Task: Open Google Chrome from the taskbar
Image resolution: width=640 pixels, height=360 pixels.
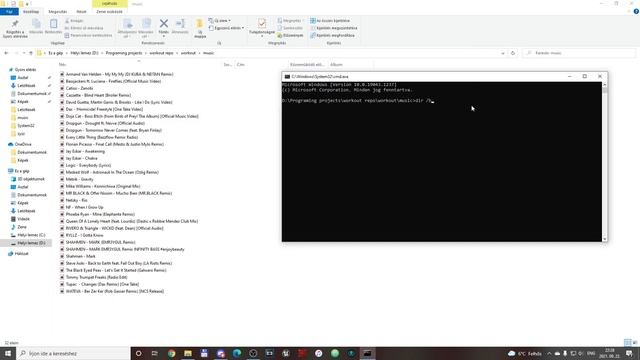Action: coord(171,353)
